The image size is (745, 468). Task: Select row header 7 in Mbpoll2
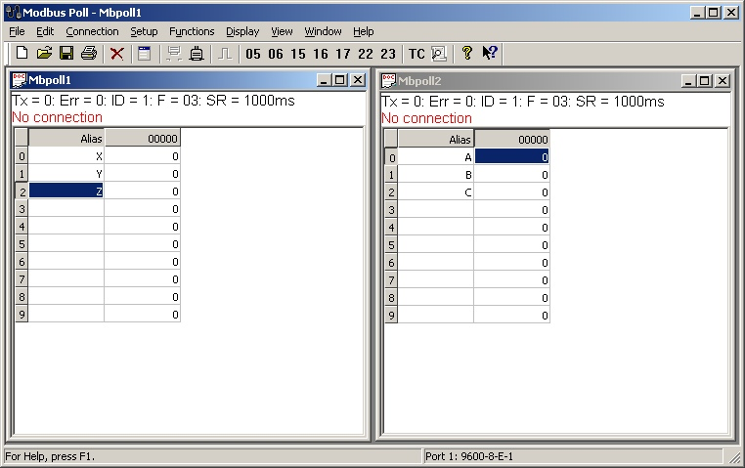coord(391,280)
